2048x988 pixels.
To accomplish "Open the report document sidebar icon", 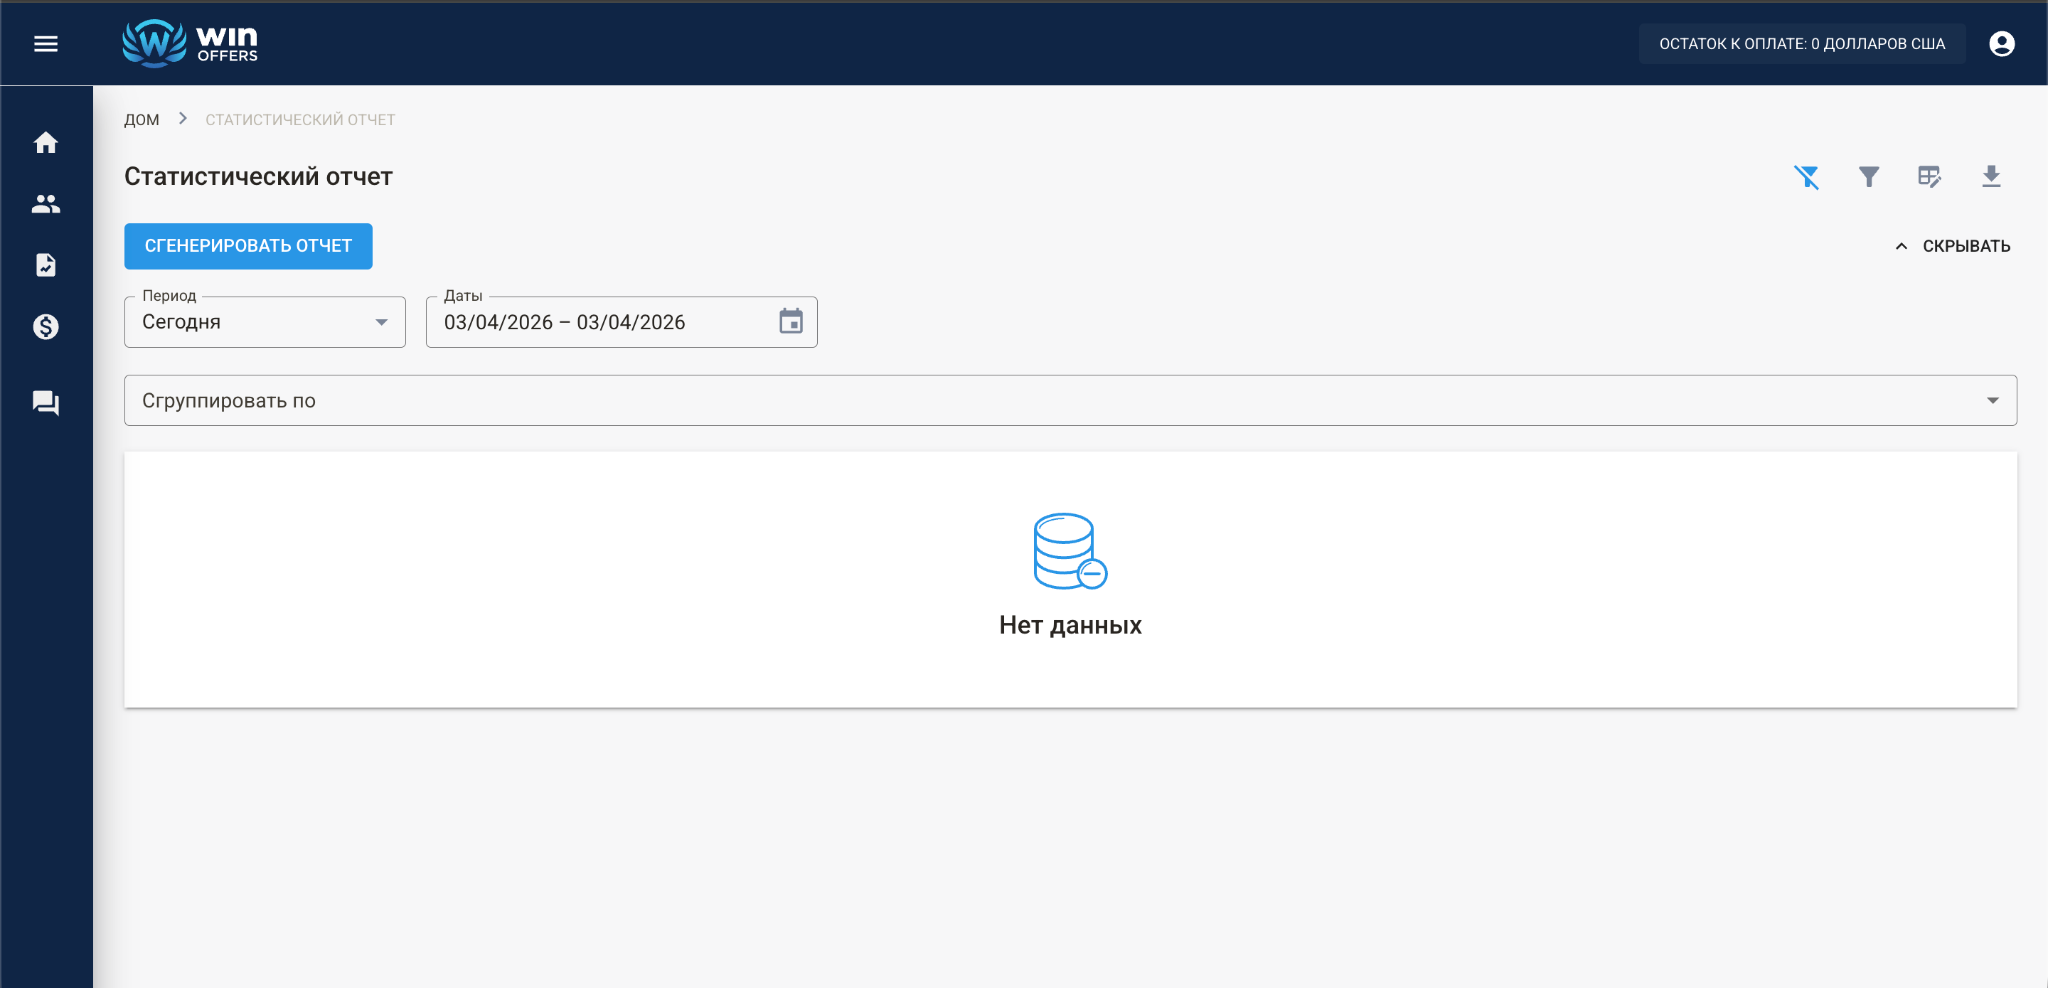I will [46, 265].
